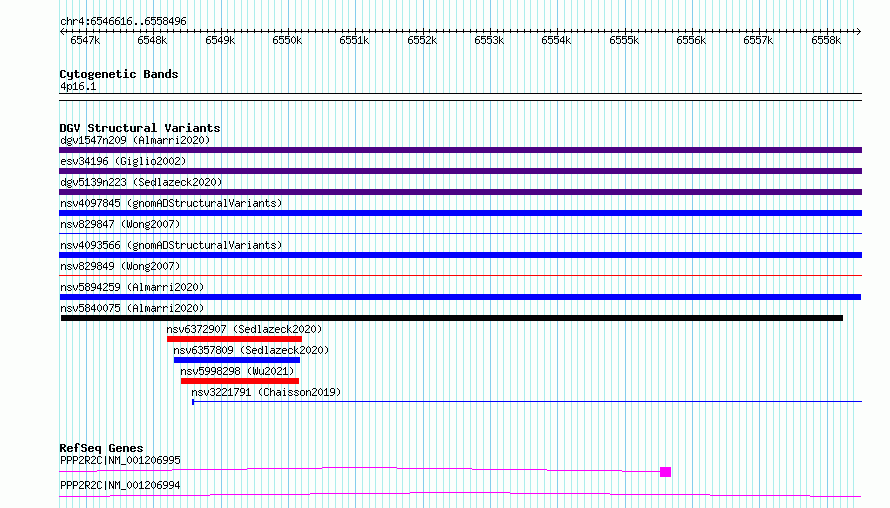The height and width of the screenshot is (508, 890).
Task: Click label nsv6357809 (Sedlazeck2020)
Action: [251, 350]
